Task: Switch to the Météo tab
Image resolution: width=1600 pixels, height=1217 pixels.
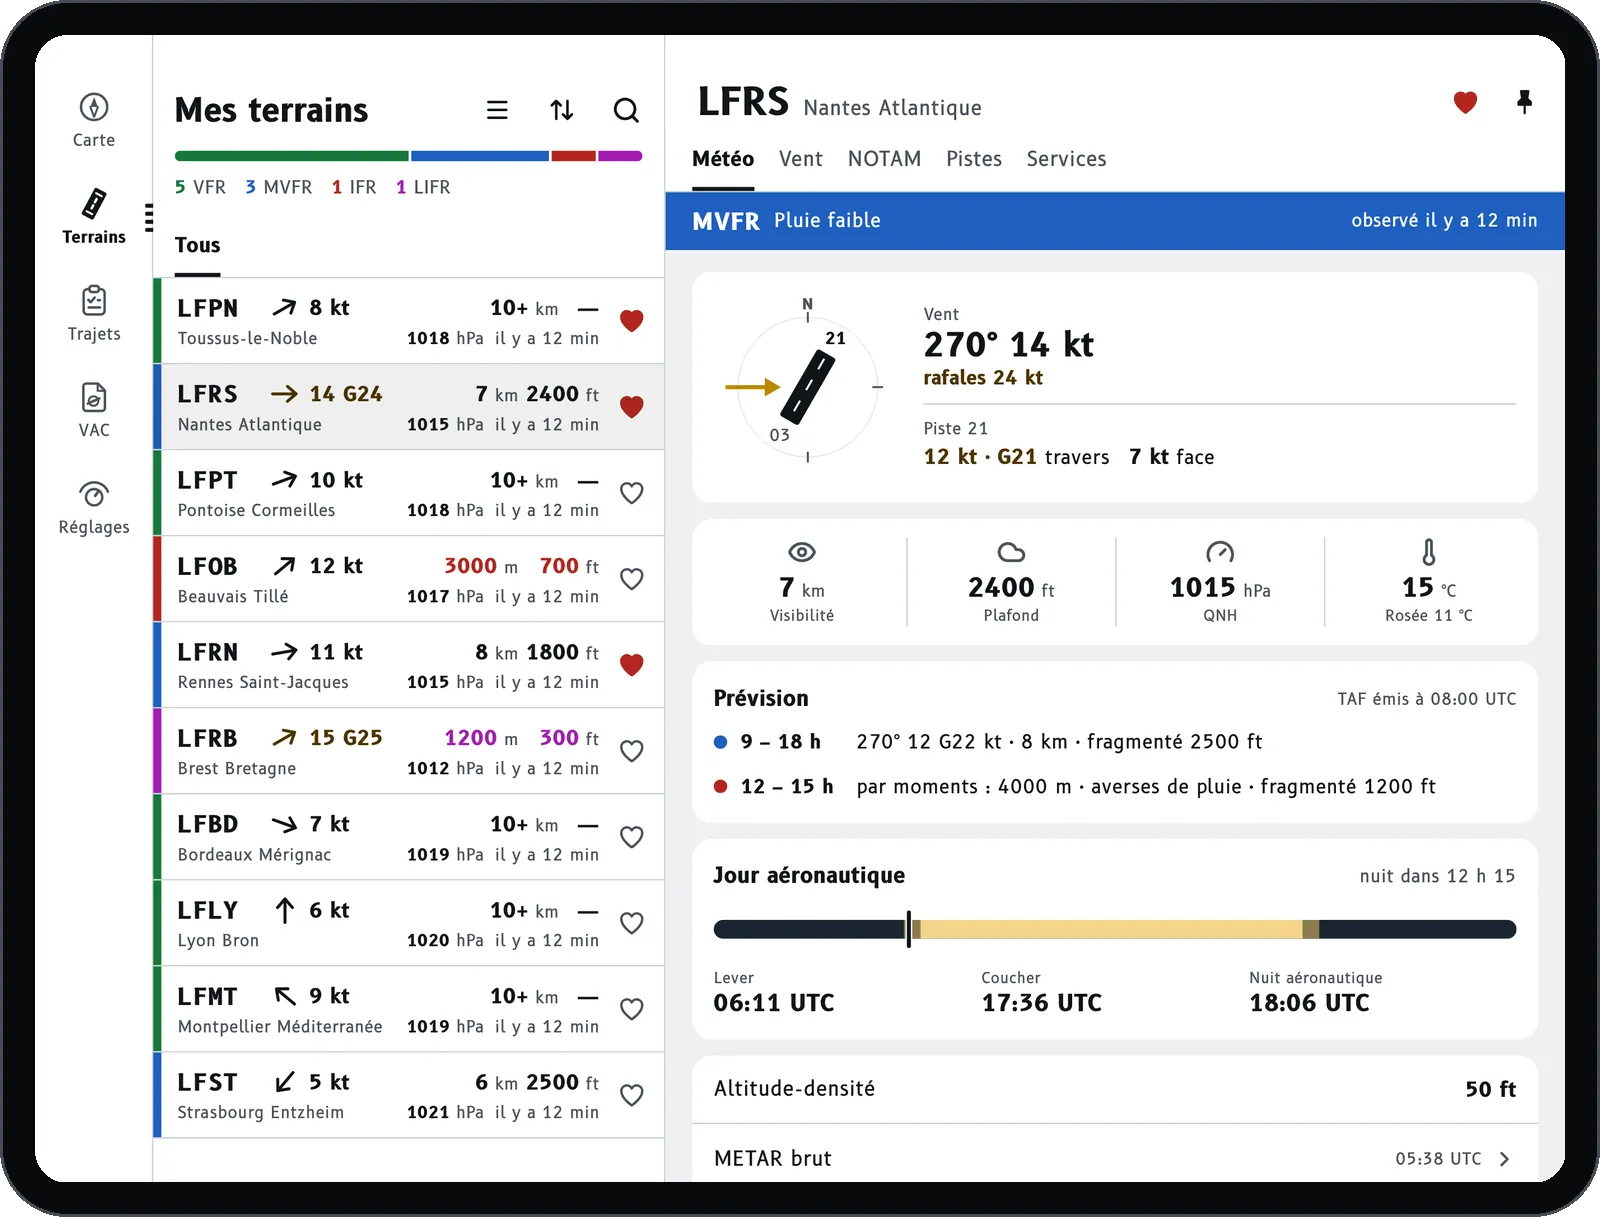Action: tap(723, 159)
